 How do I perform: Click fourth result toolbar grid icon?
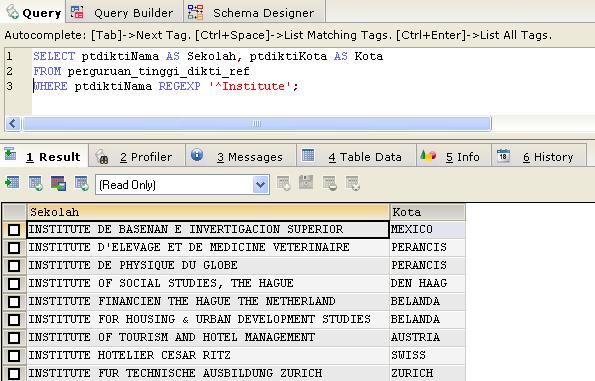point(82,184)
